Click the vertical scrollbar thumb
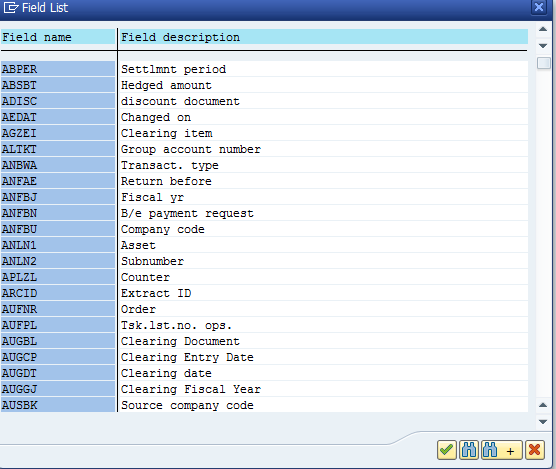 pyautogui.click(x=544, y=63)
